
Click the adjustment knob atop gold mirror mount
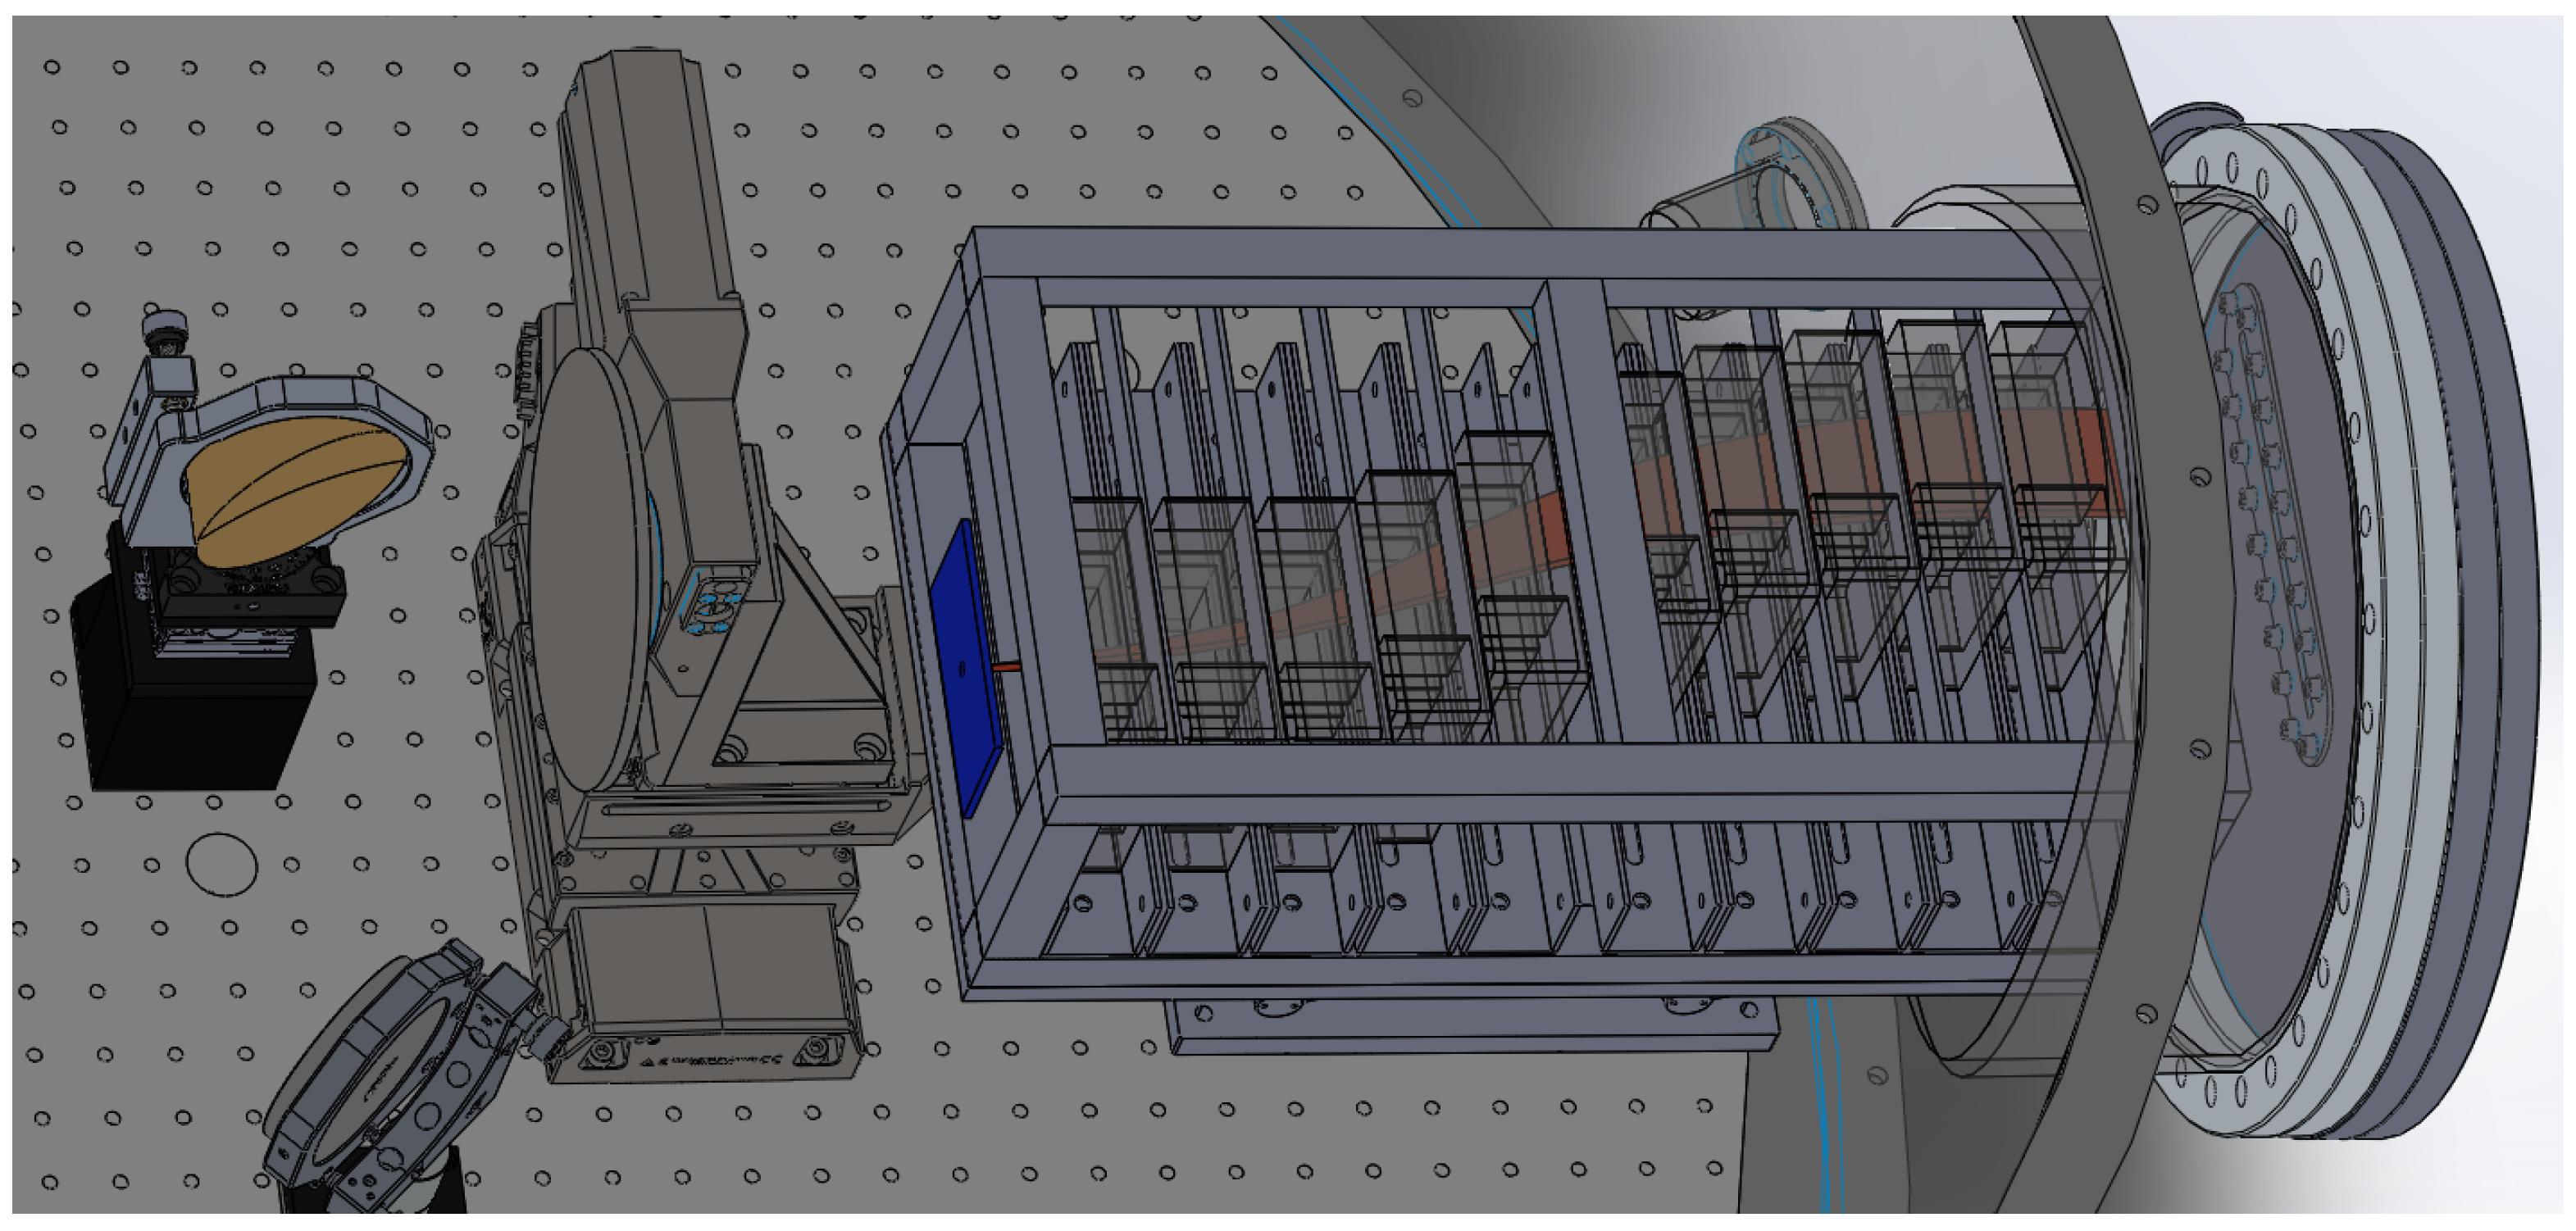point(165,328)
